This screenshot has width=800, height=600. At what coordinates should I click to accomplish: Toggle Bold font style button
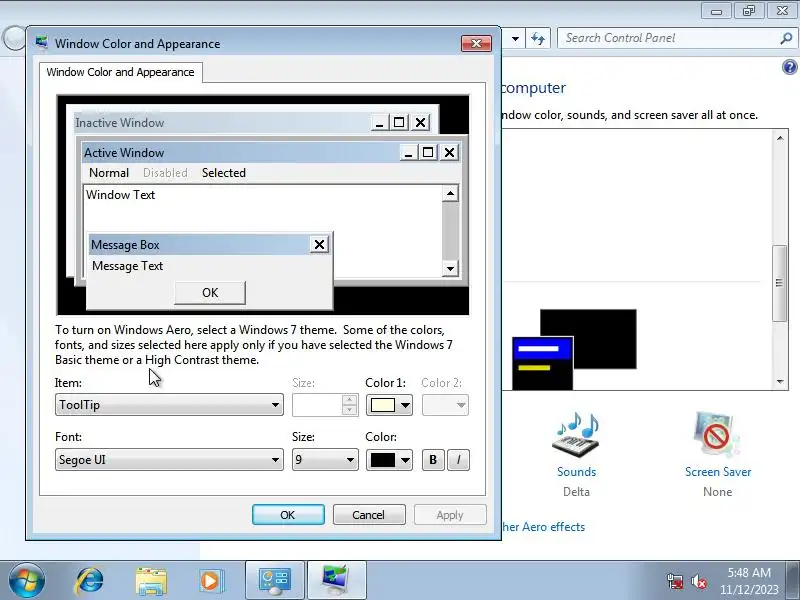coord(433,460)
